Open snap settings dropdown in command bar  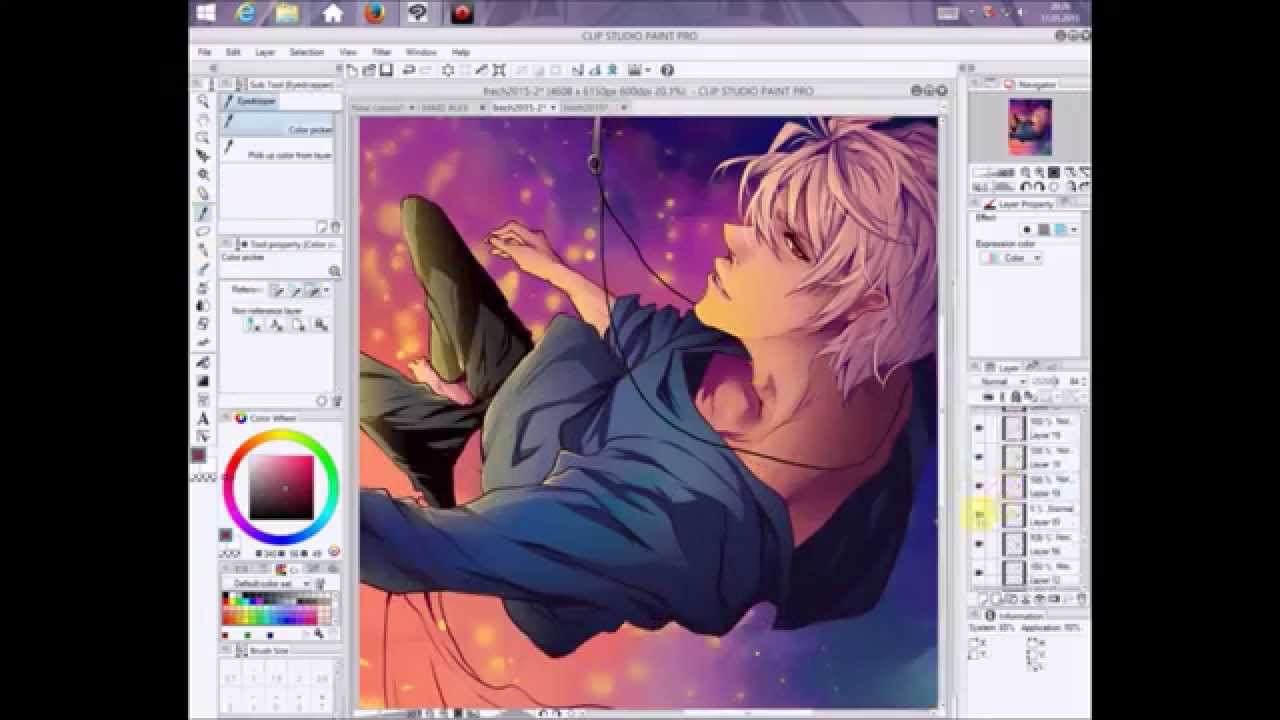click(x=648, y=70)
